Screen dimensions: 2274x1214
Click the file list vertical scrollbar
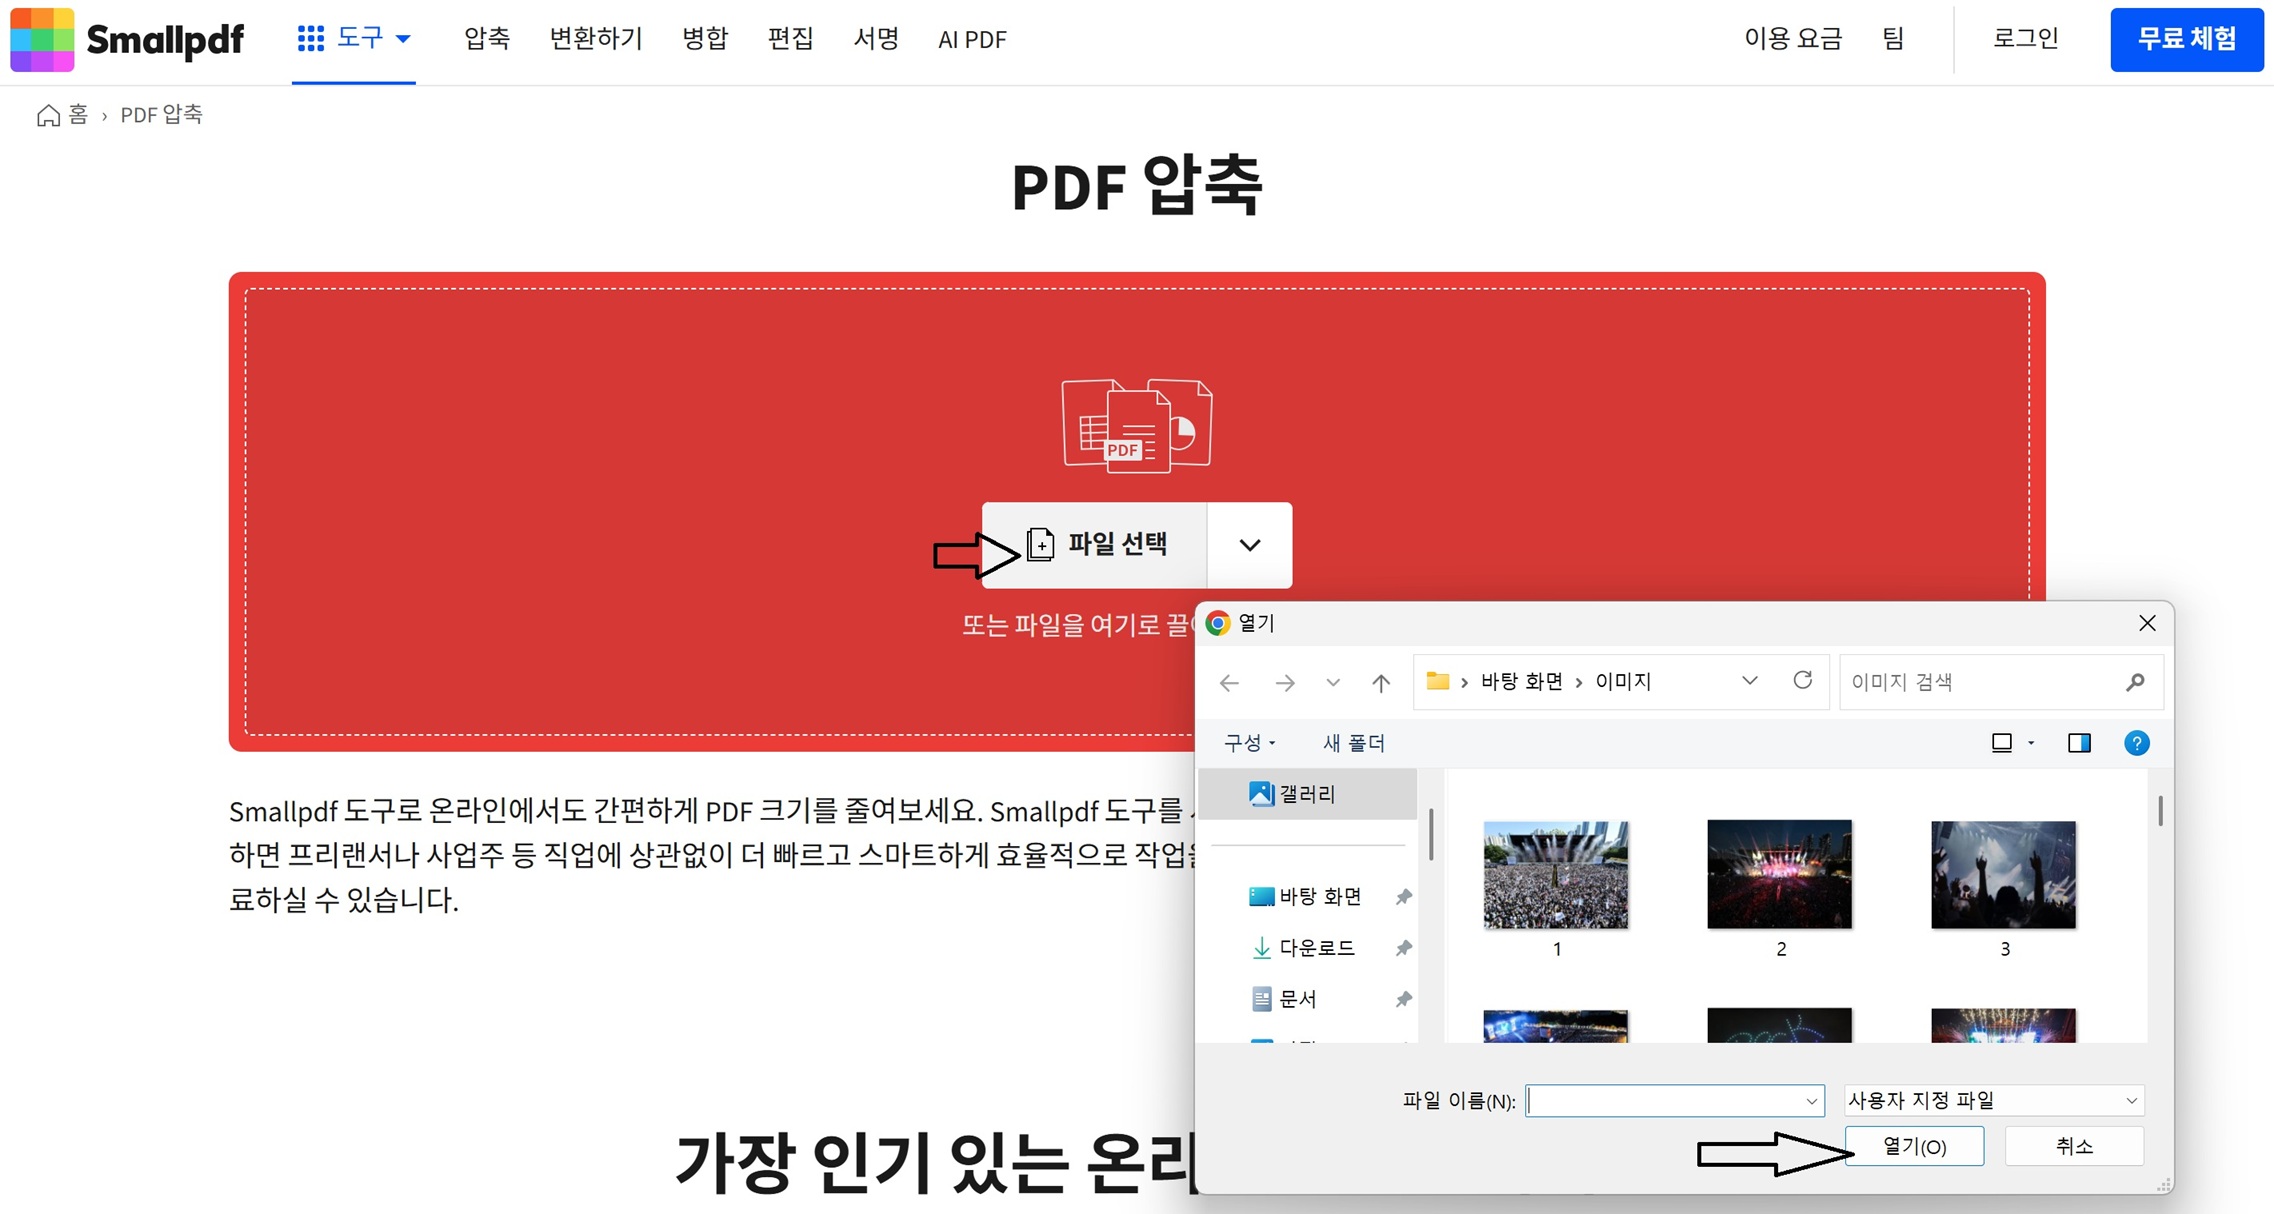pyautogui.click(x=2160, y=812)
